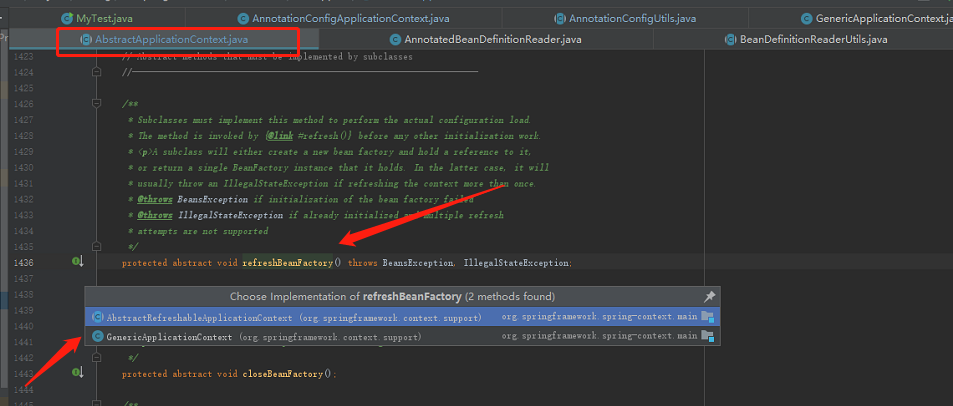Viewport: 953px width, 406px height.
Task: Click the class icon of AnnotationConfigApplicationContext.java tab
Action: point(243,18)
